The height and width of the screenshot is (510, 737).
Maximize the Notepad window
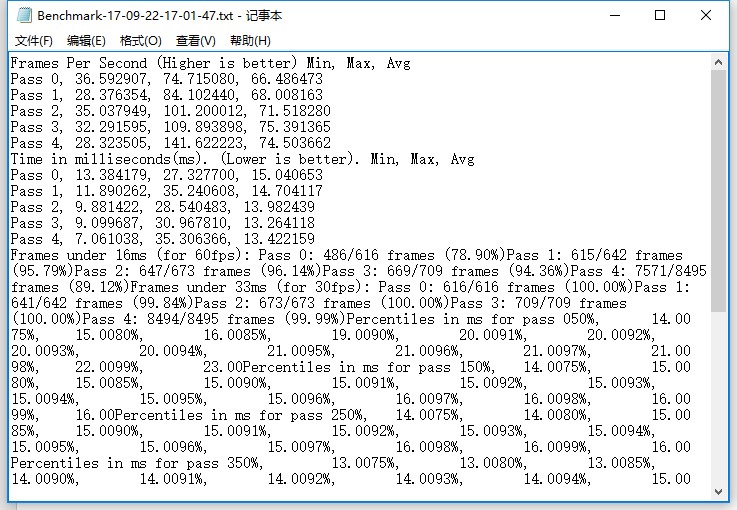click(660, 16)
